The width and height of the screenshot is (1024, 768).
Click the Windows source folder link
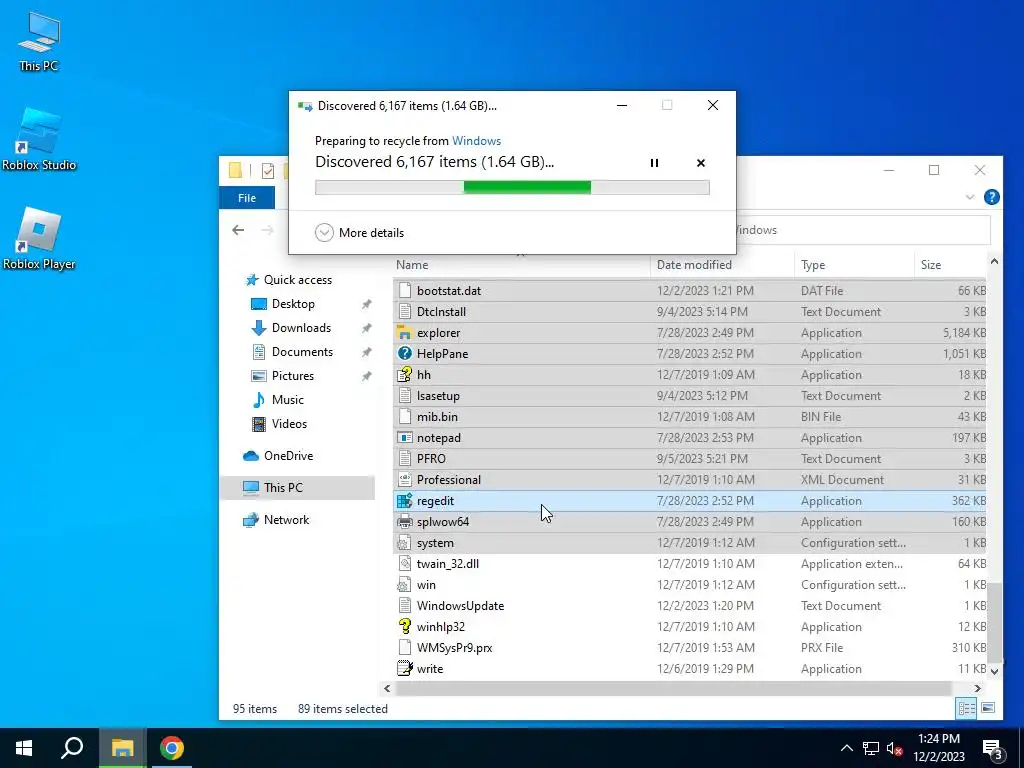click(476, 140)
